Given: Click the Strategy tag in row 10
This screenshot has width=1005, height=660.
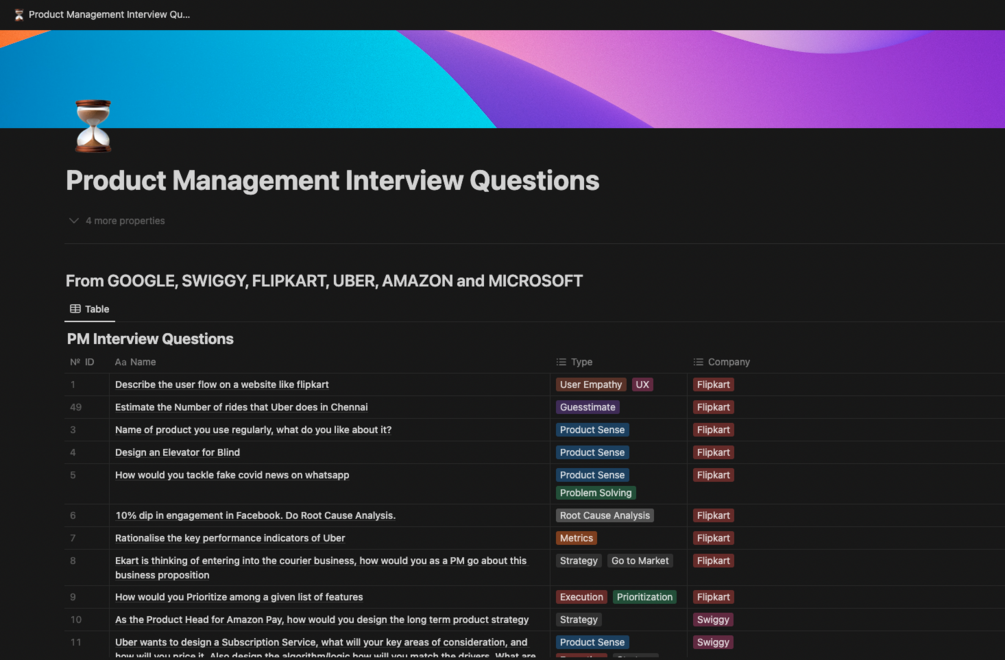Looking at the screenshot, I should pos(579,620).
